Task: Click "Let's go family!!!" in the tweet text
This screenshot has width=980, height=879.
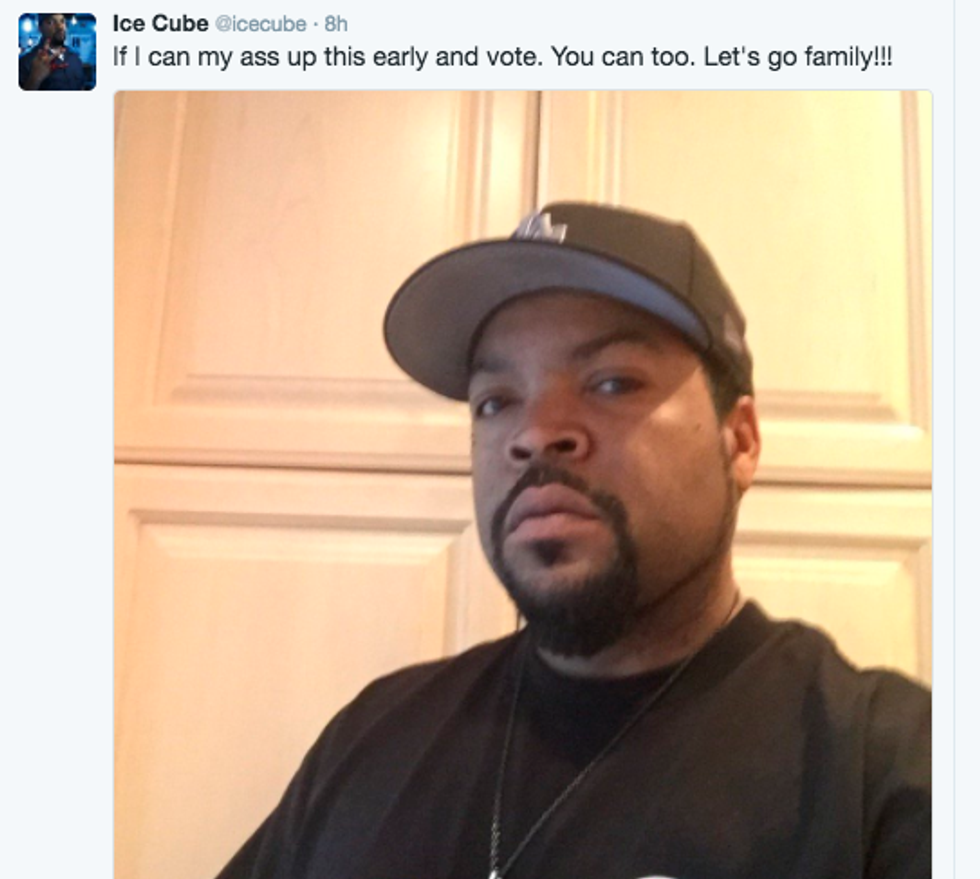Action: click(x=798, y=58)
